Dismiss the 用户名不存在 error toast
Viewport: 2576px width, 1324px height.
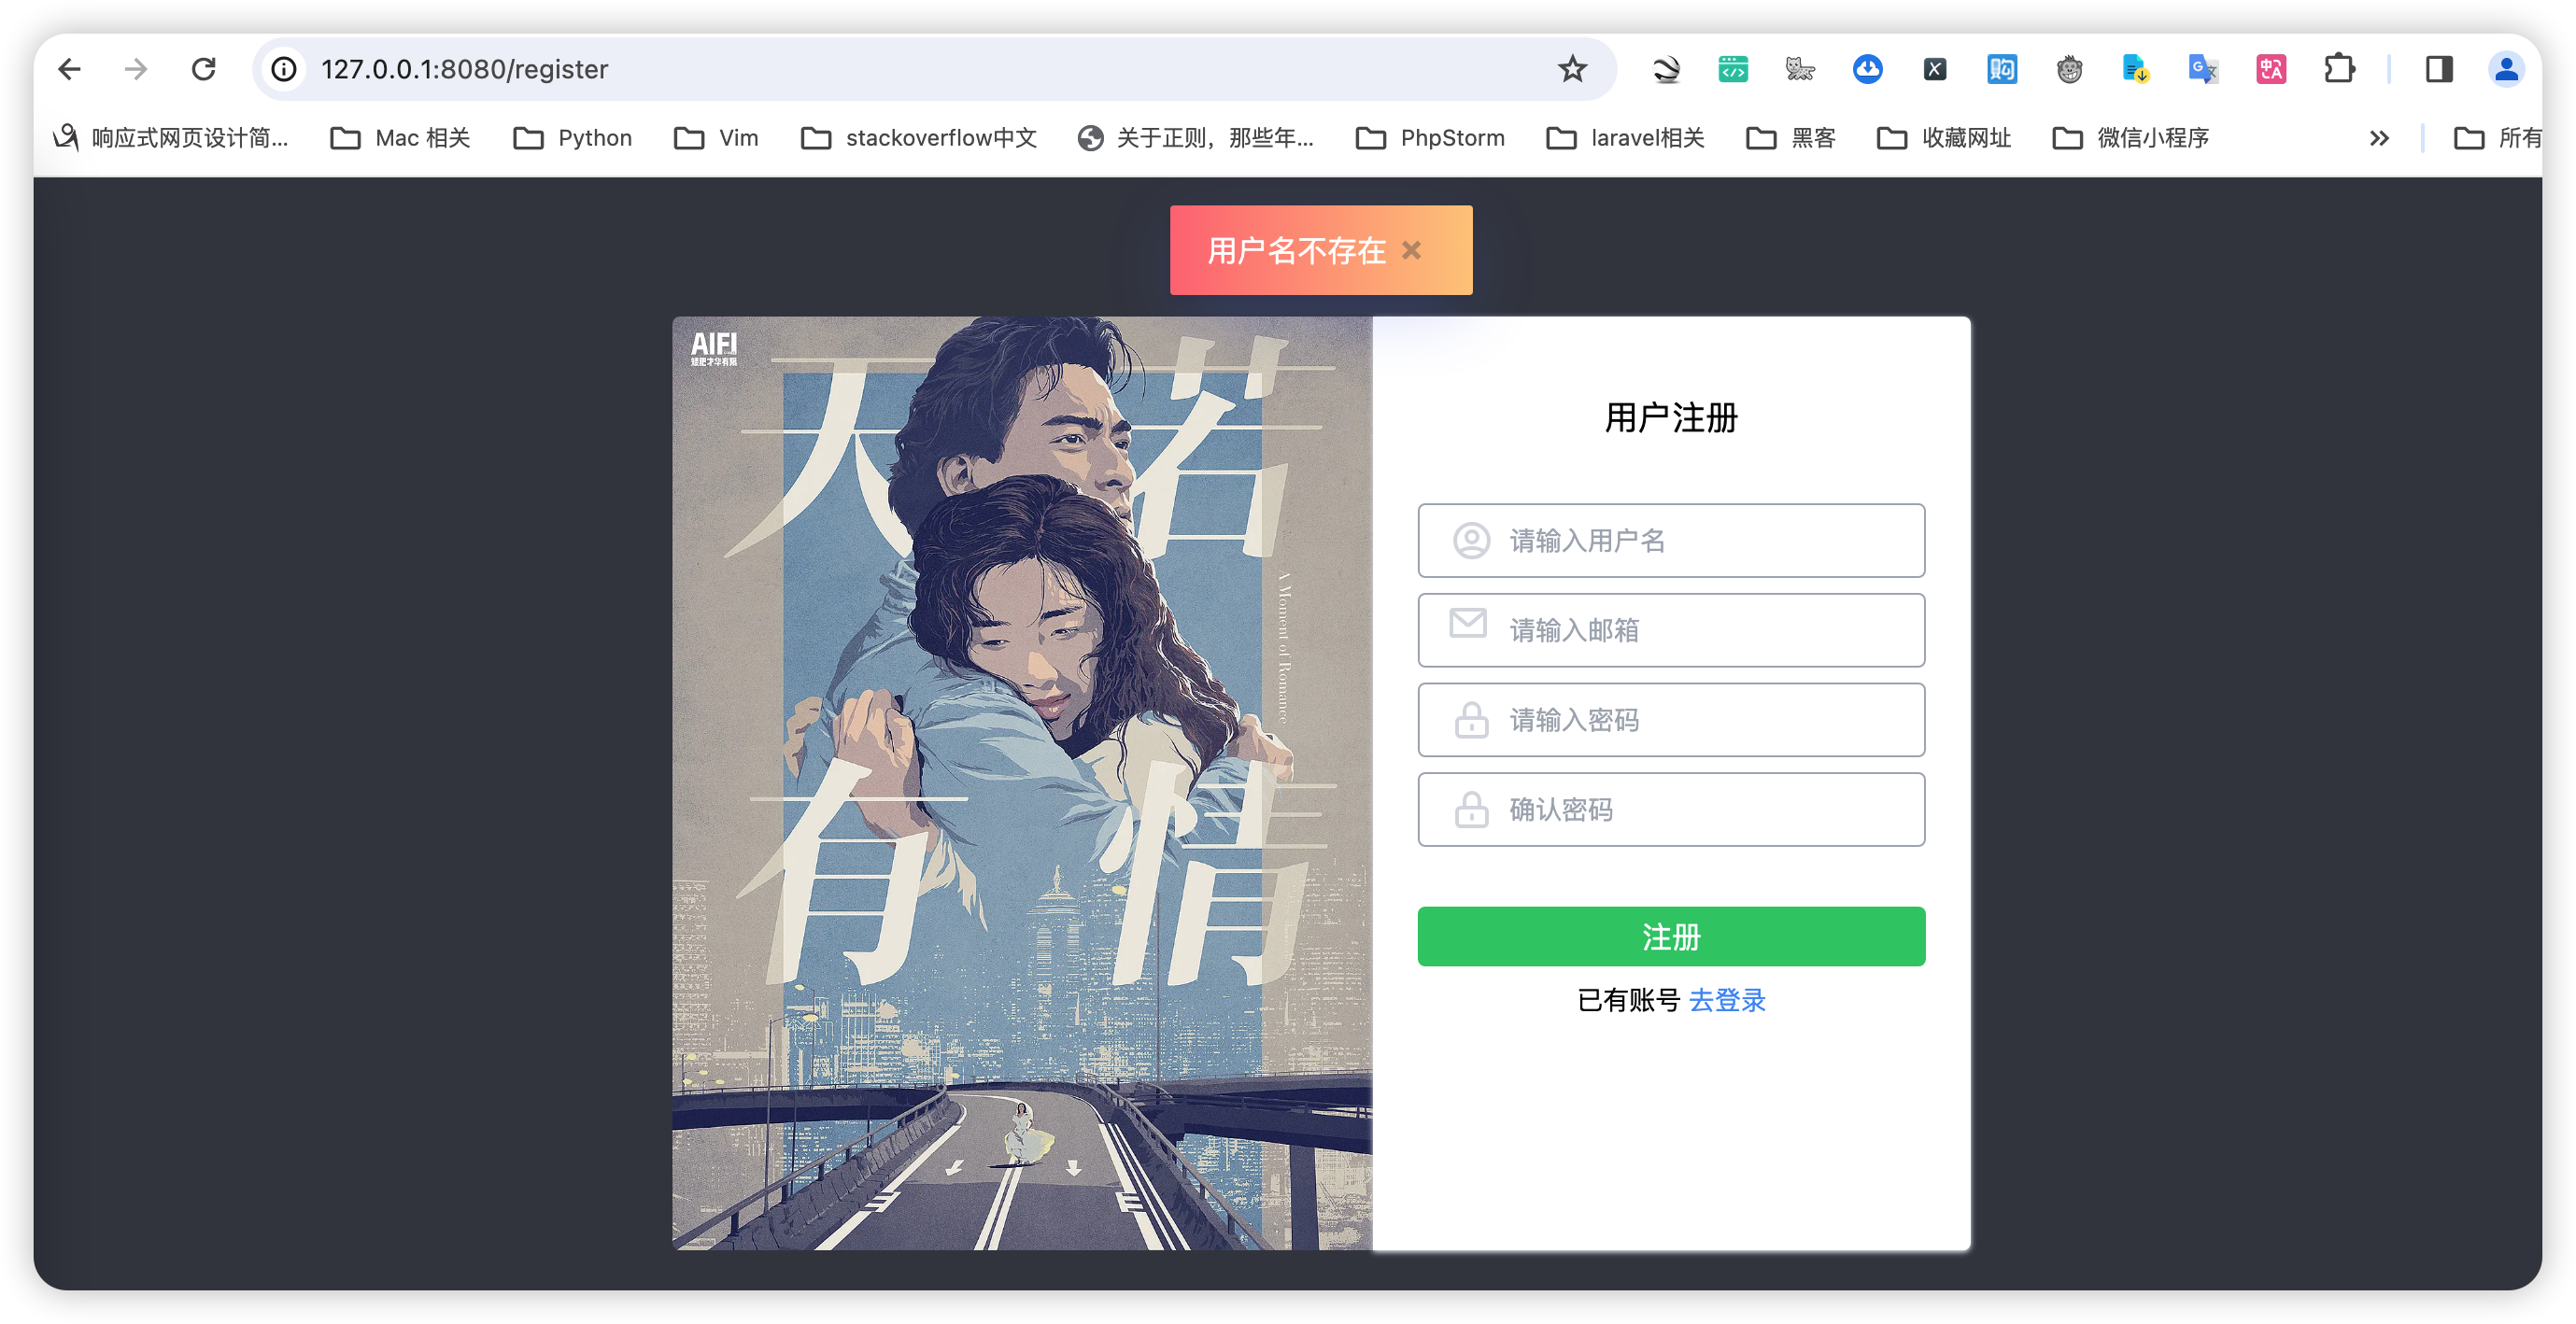1412,250
